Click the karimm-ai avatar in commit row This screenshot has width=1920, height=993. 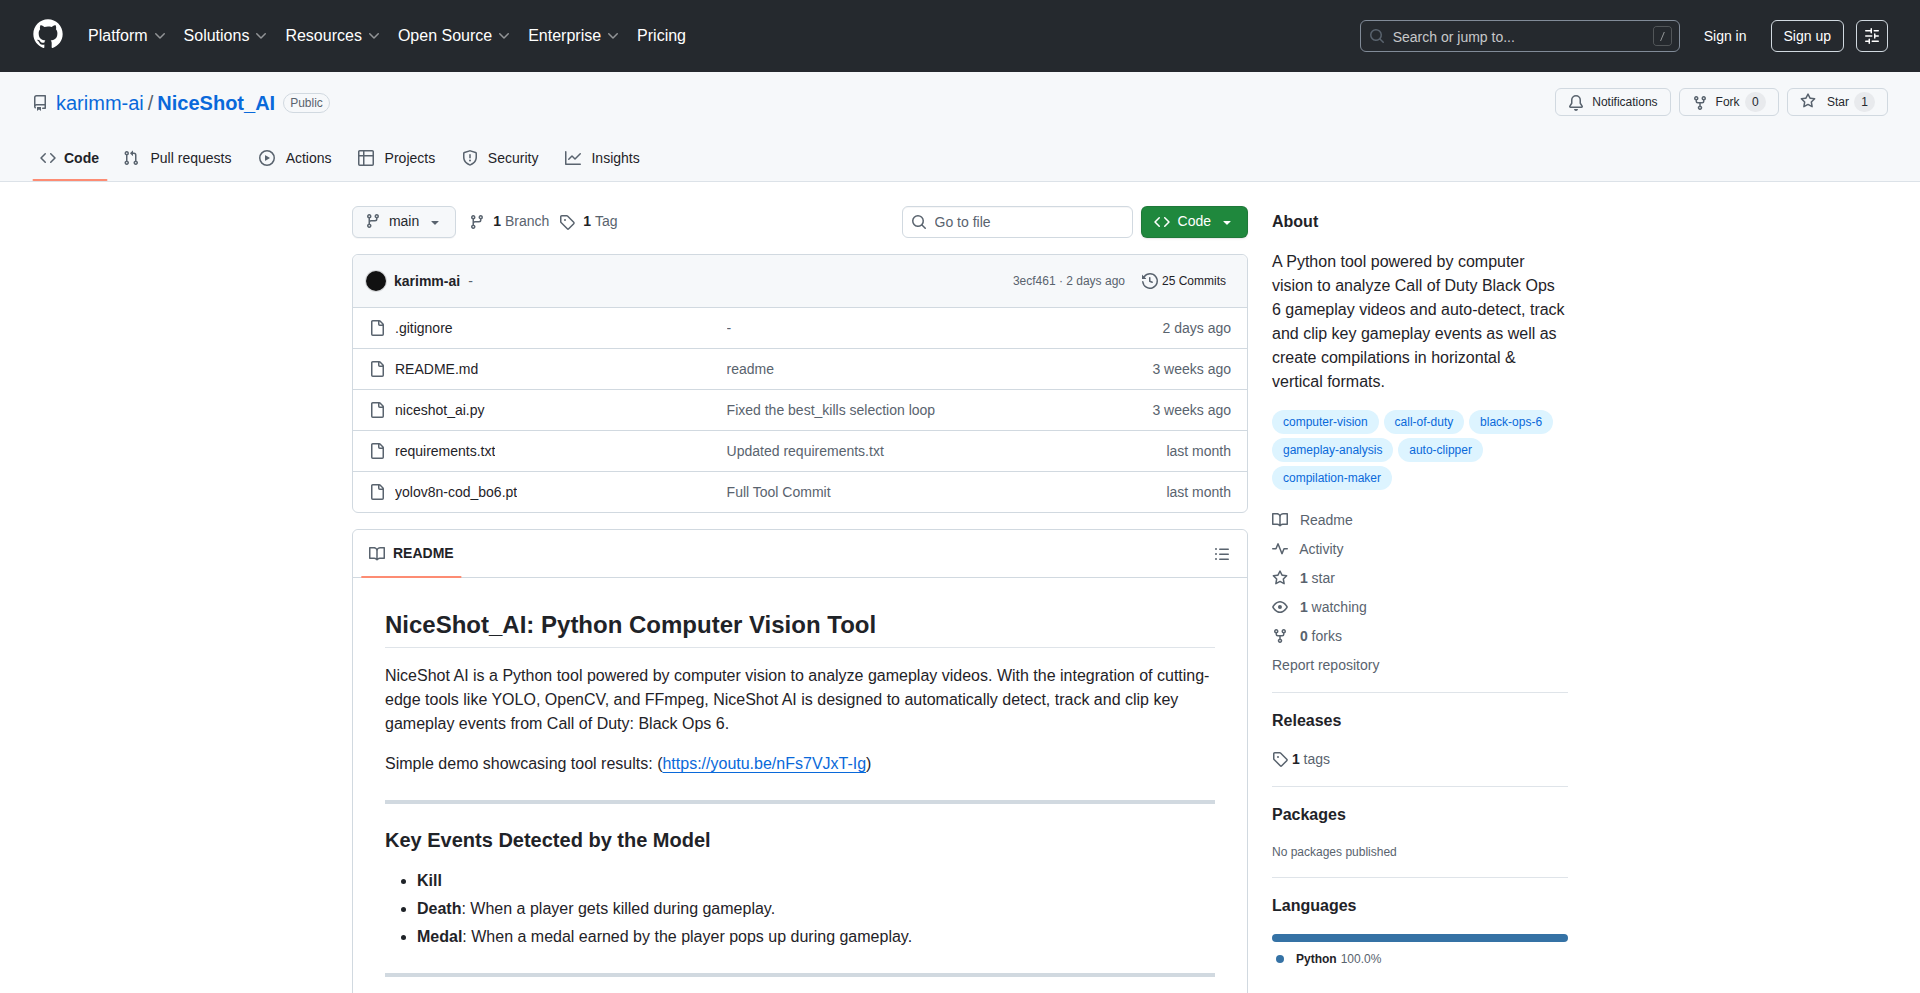pos(376,281)
